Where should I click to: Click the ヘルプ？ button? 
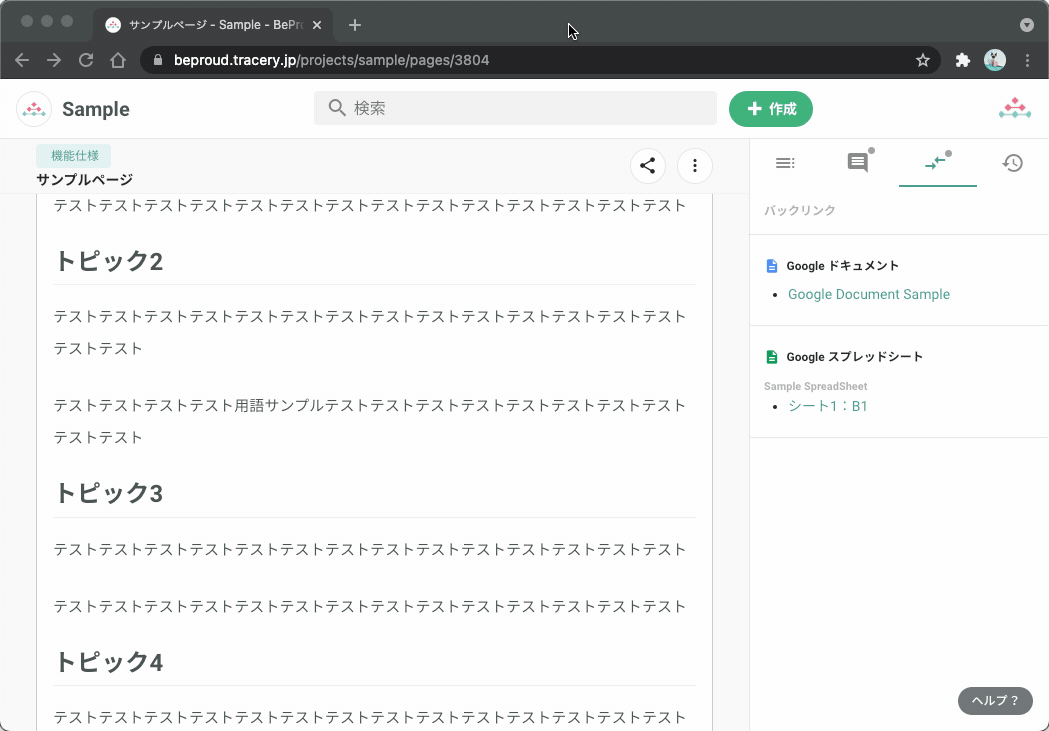pos(994,701)
